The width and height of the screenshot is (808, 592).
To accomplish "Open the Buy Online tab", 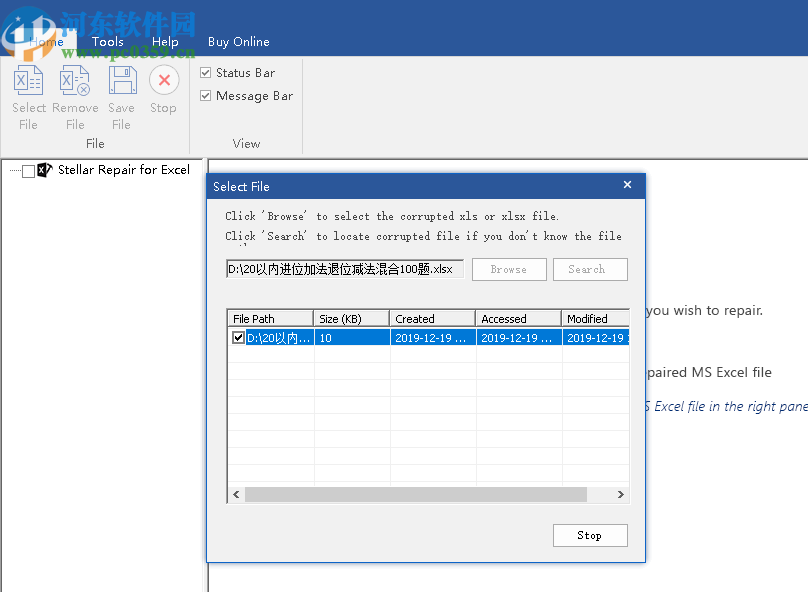I will click(x=238, y=41).
